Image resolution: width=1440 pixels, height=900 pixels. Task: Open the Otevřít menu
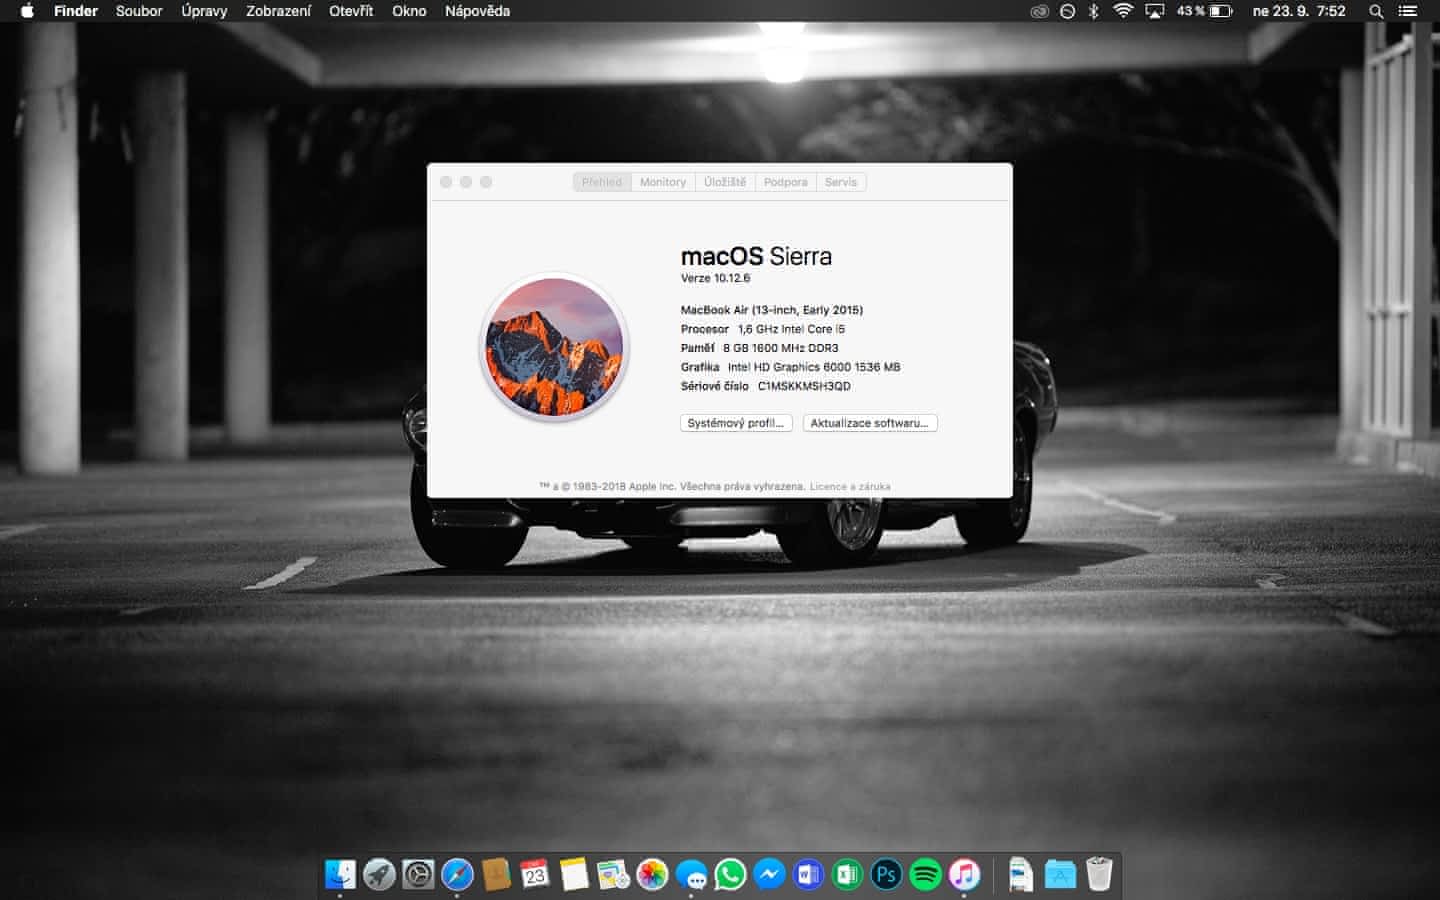(x=351, y=11)
